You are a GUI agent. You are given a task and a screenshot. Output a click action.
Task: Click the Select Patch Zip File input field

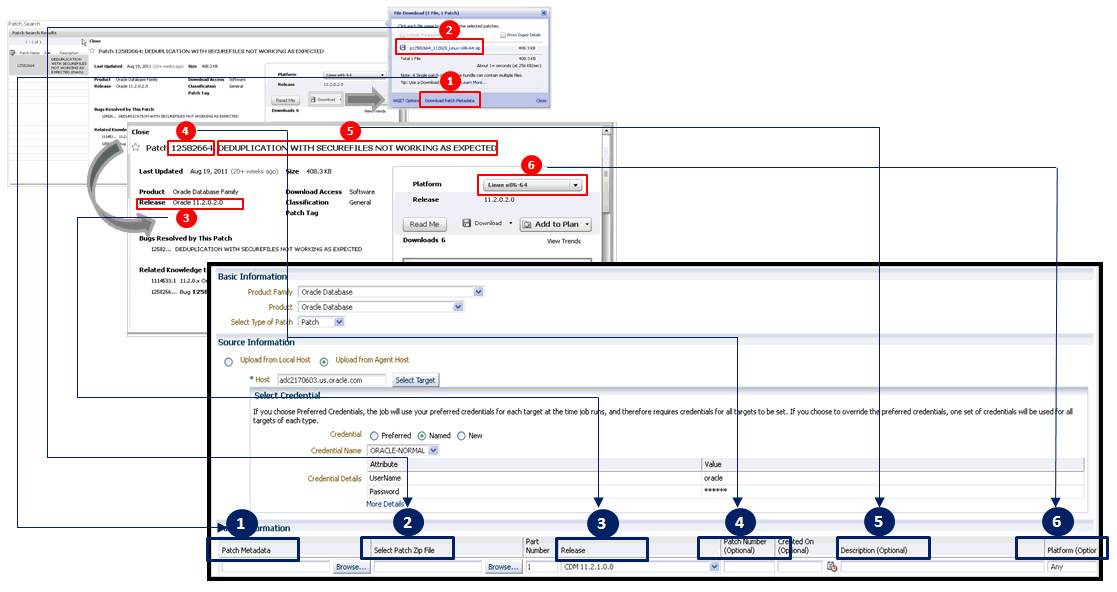tap(429, 567)
